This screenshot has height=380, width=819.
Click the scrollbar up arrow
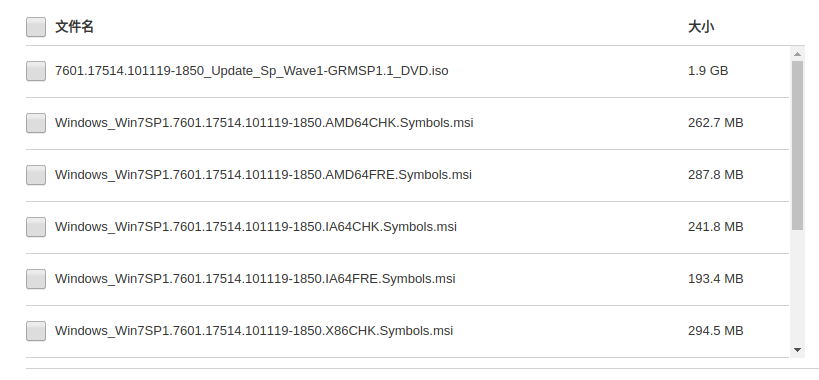[x=797, y=54]
